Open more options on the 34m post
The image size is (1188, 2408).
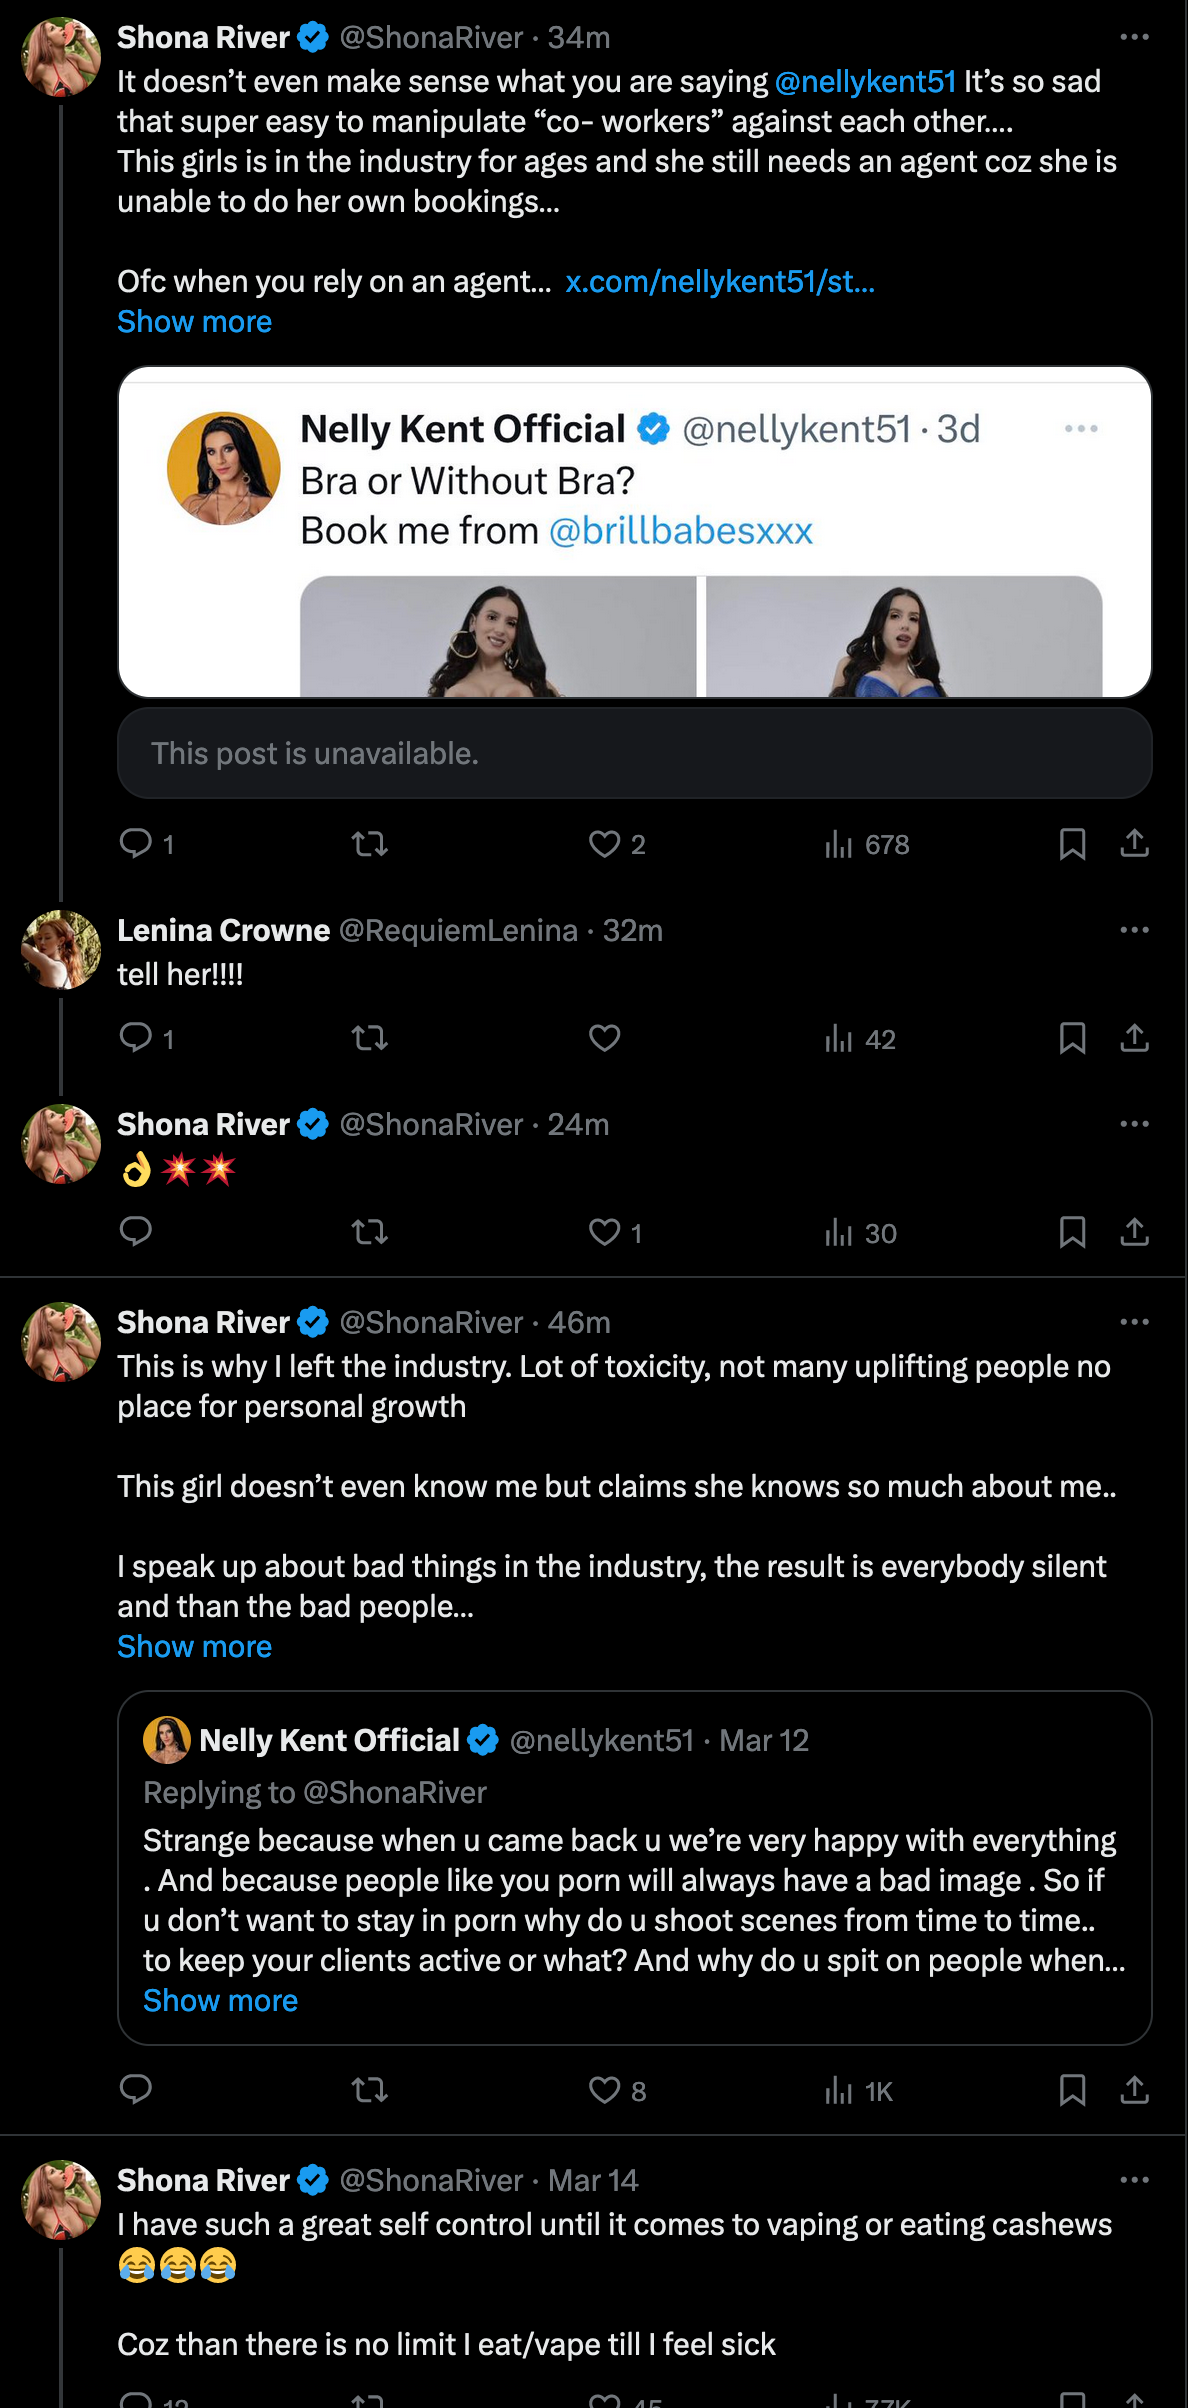[1134, 37]
